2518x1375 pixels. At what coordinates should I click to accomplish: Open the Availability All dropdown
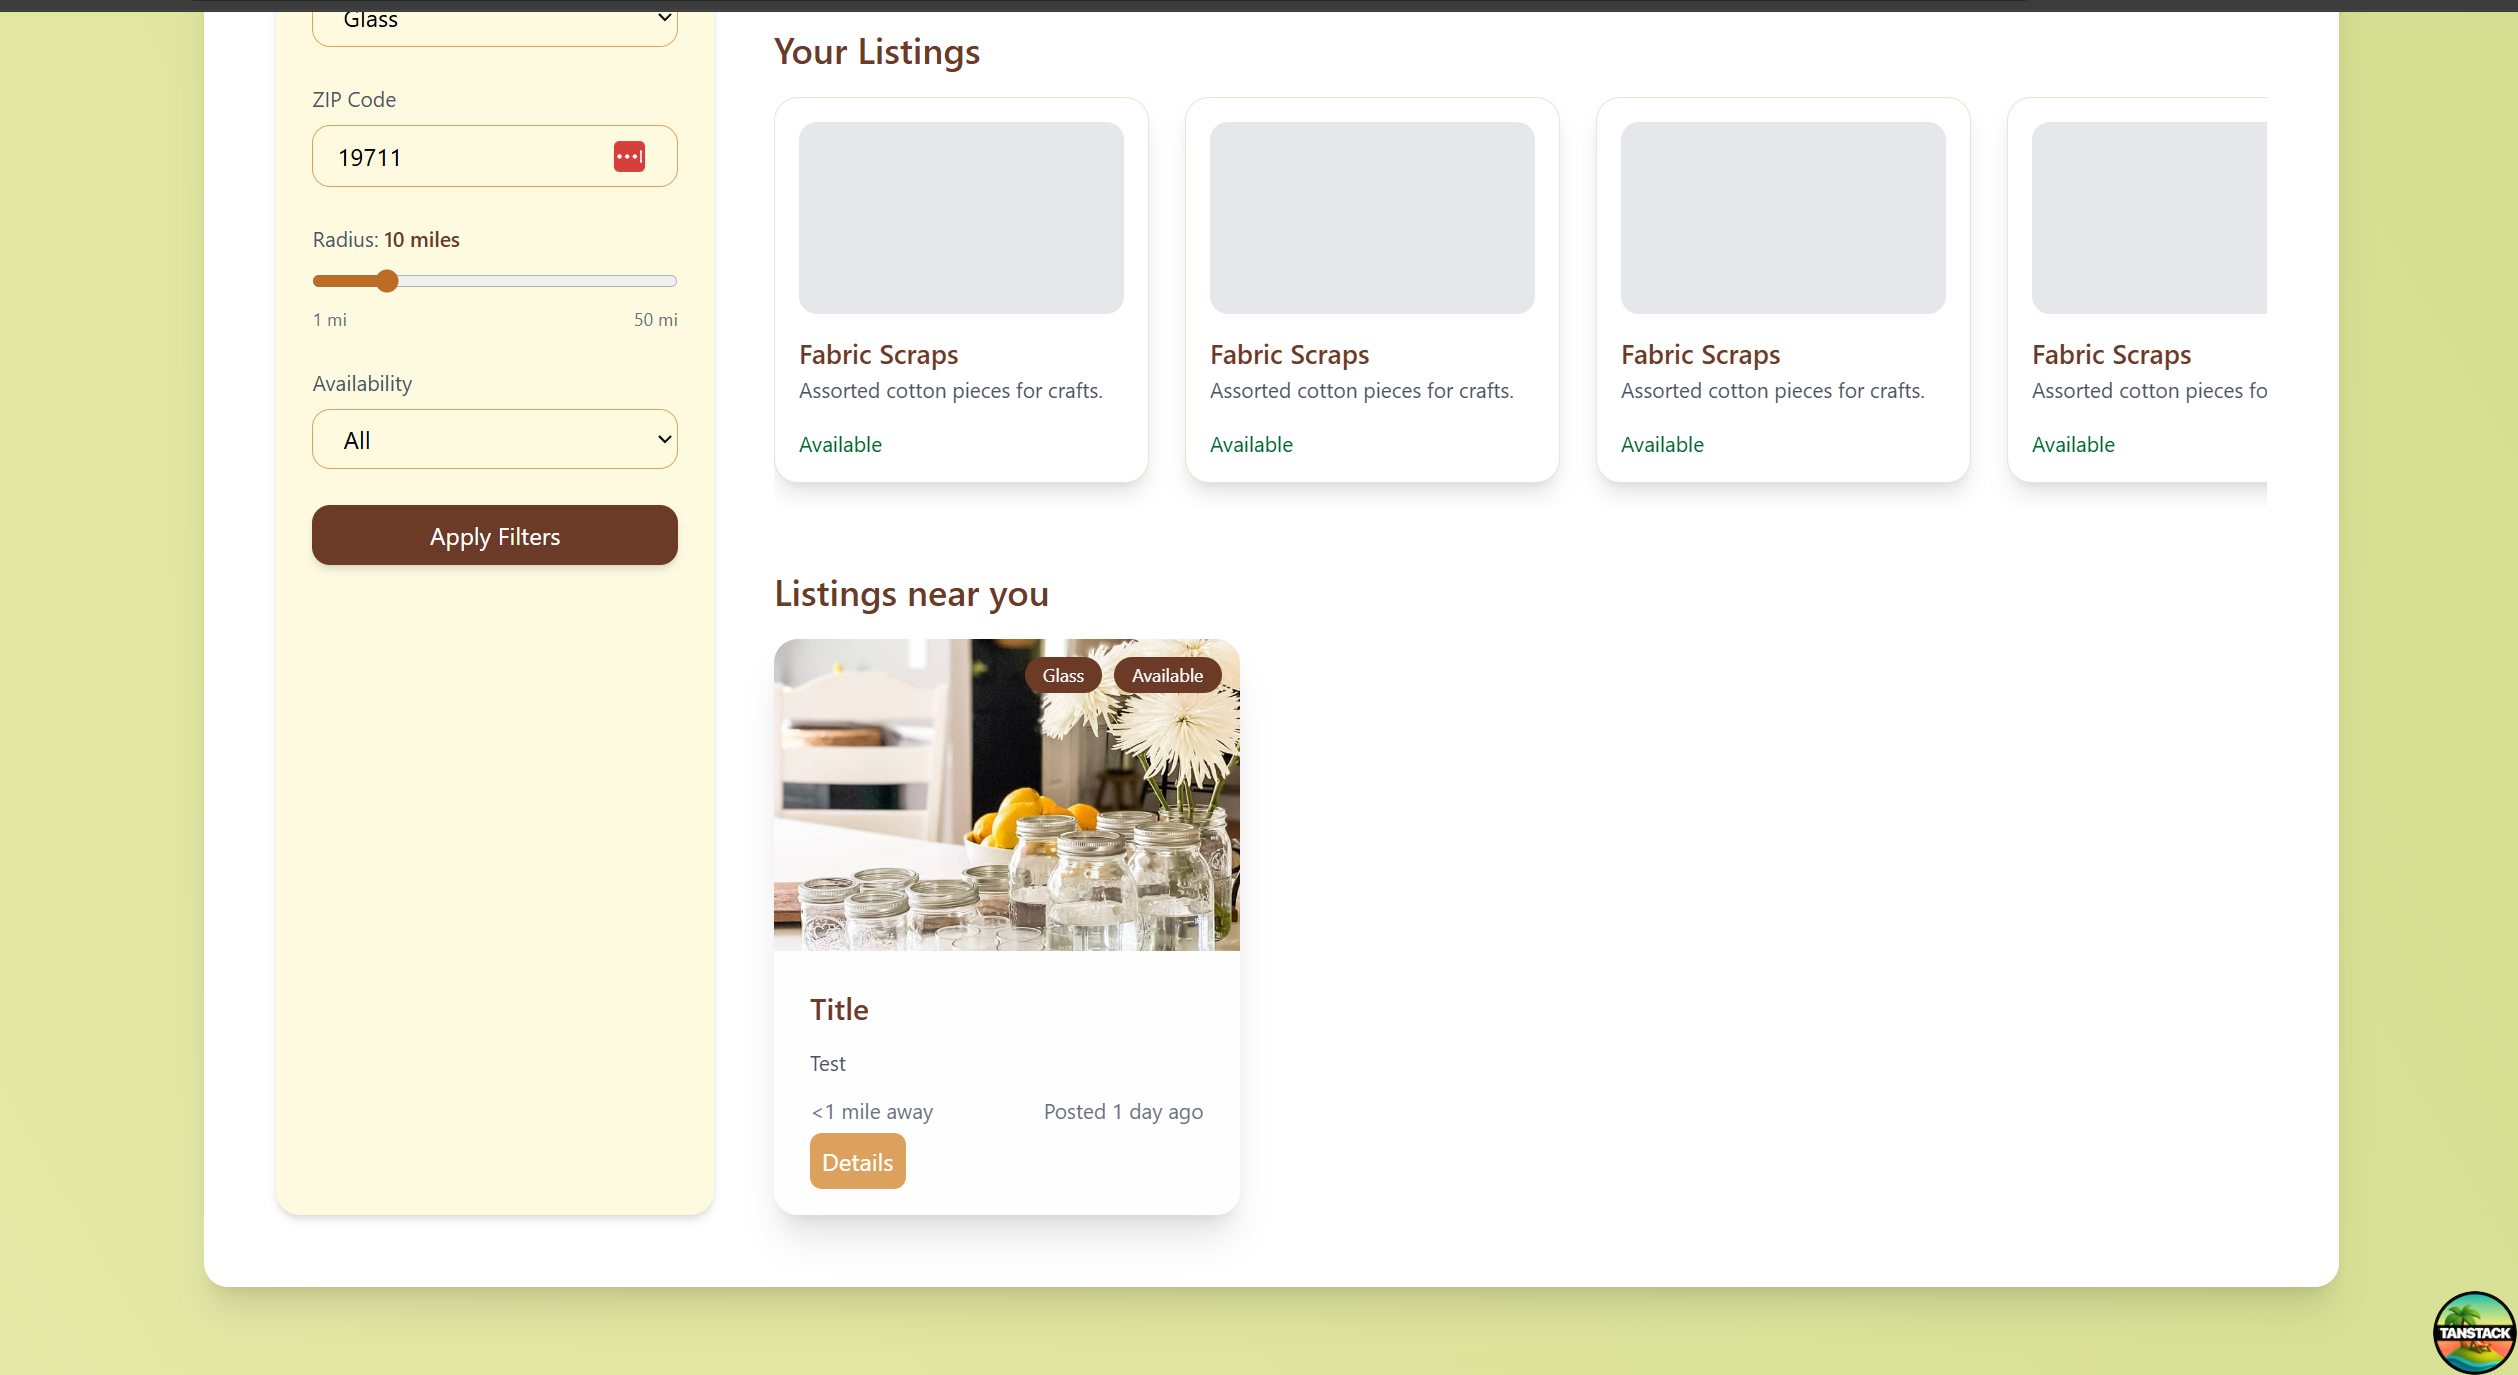pyautogui.click(x=494, y=440)
